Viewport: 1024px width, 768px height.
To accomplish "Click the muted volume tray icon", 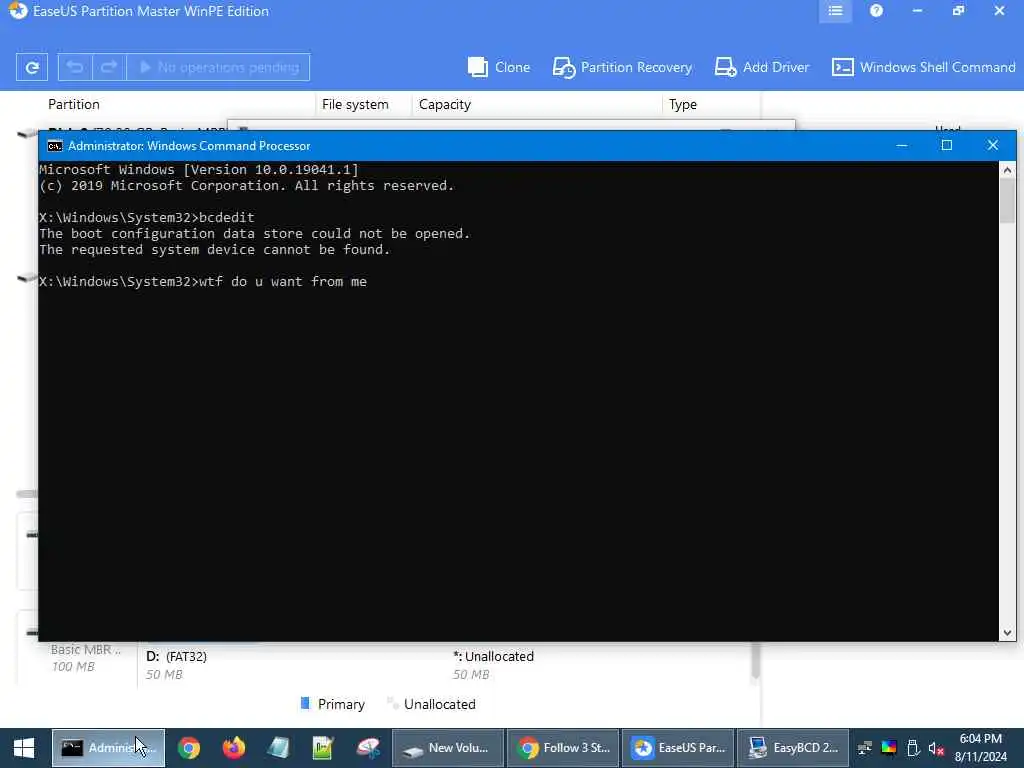I will pyautogui.click(x=936, y=748).
